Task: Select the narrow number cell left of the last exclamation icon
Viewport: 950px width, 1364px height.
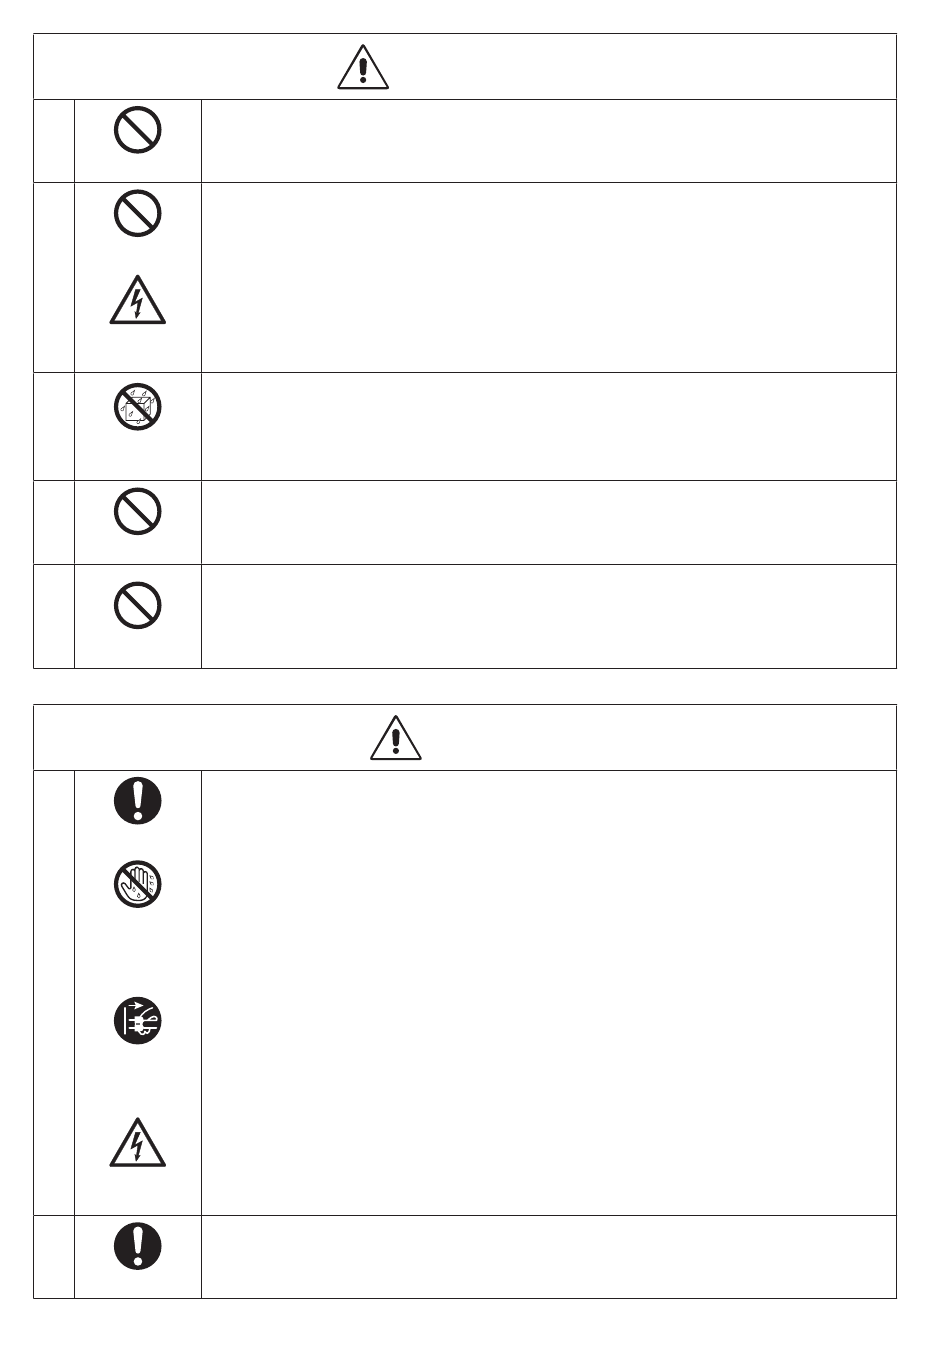Action: (54, 1257)
